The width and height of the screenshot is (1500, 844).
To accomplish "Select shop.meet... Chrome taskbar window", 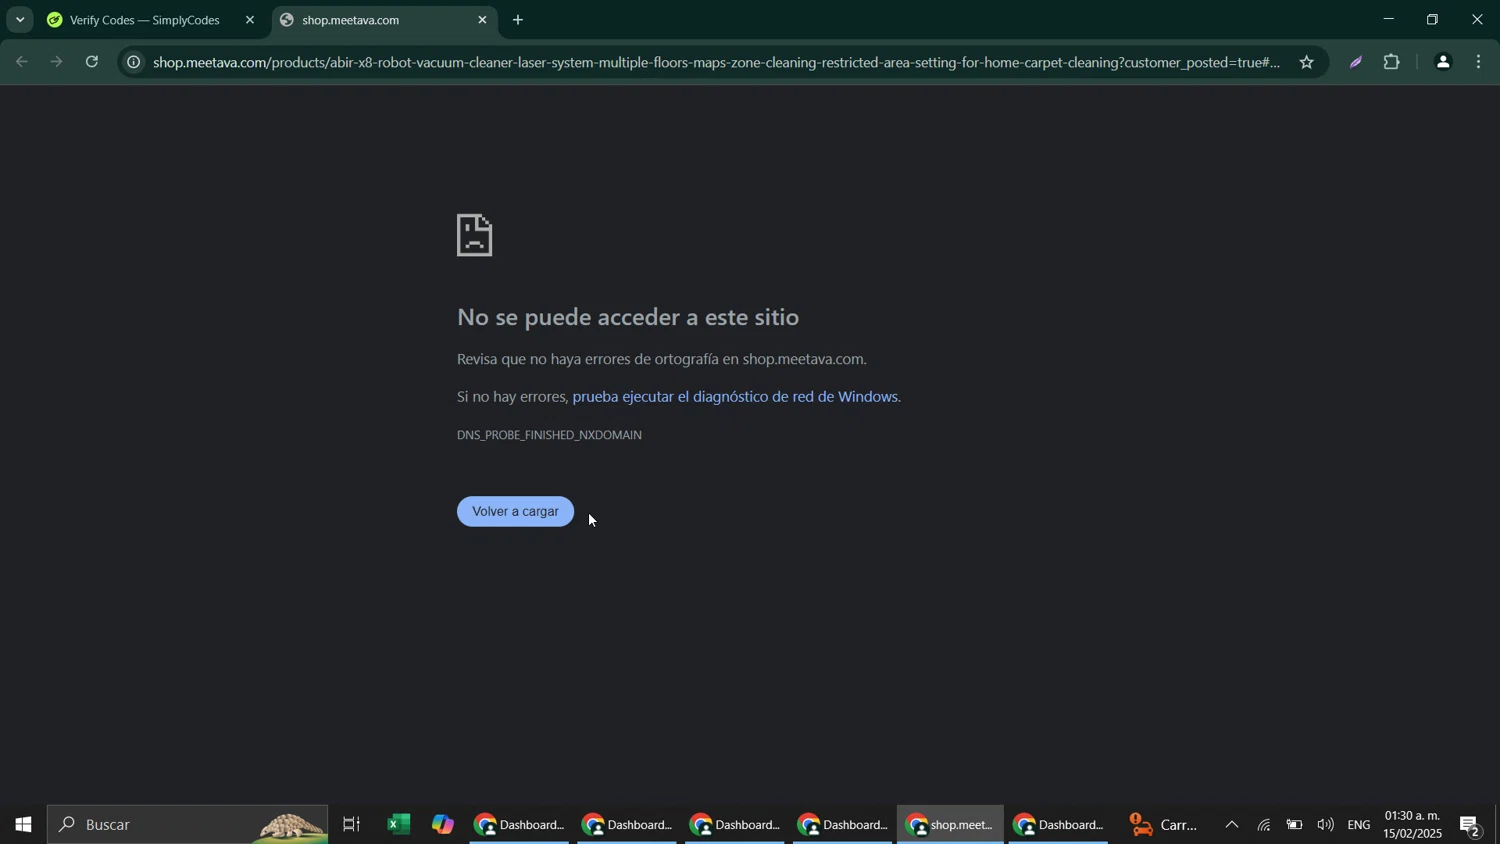I will [951, 825].
